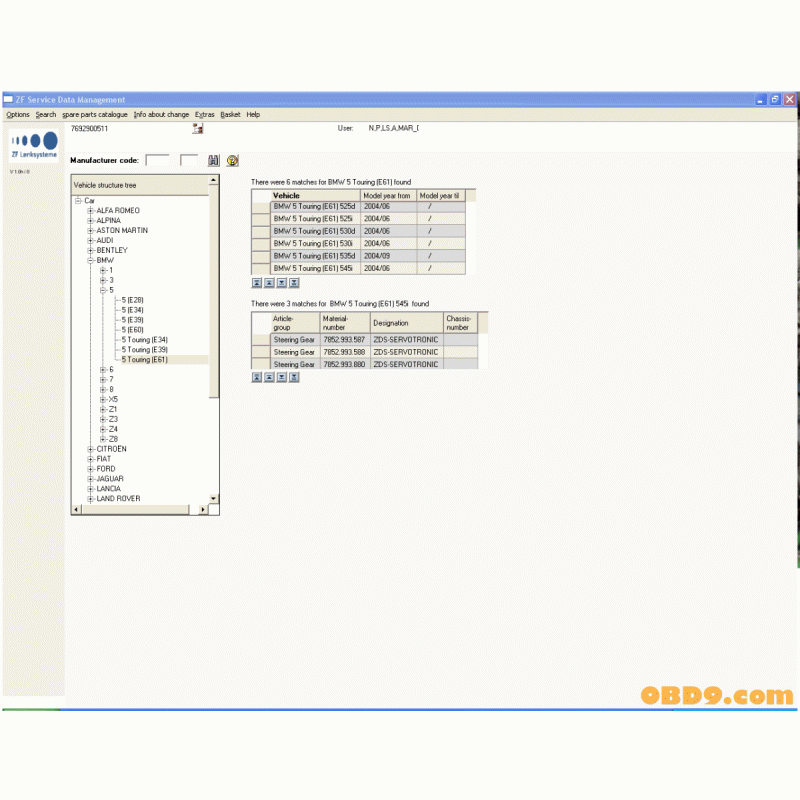Expand the CITROEN tree node
Image resolution: width=800 pixels, height=800 pixels.
click(x=91, y=449)
